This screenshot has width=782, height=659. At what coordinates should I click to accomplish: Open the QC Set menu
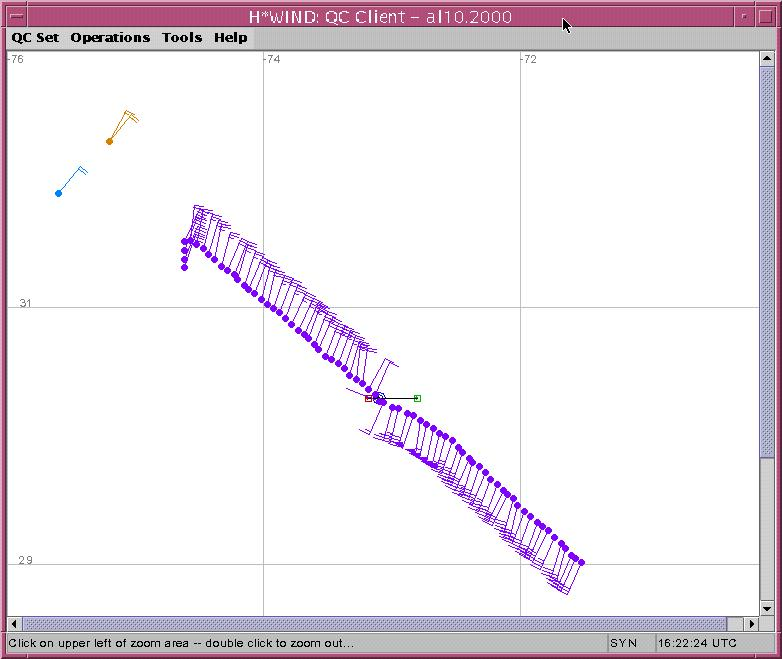pos(35,38)
